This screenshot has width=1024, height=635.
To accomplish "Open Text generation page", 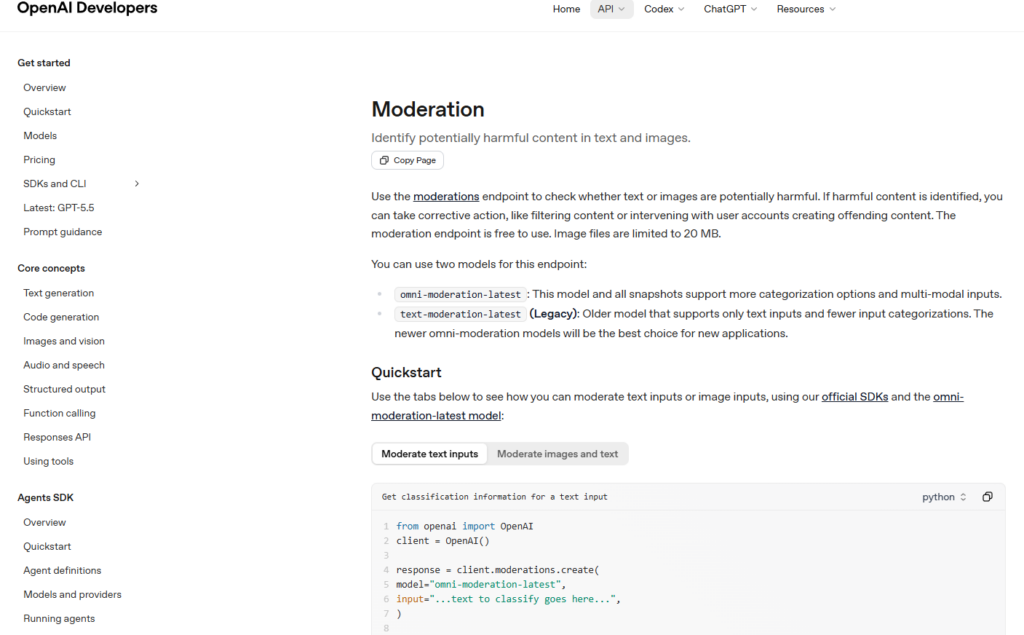I will click(59, 293).
